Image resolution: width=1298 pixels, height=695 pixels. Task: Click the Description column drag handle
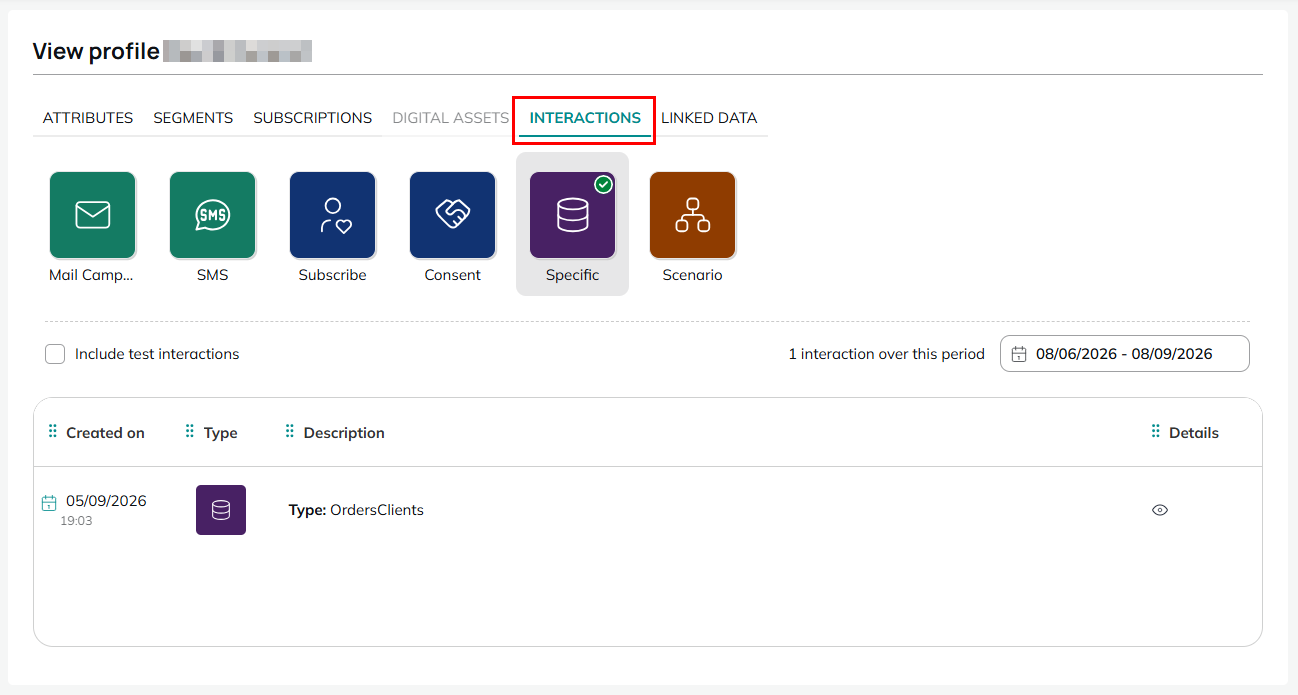(x=290, y=431)
